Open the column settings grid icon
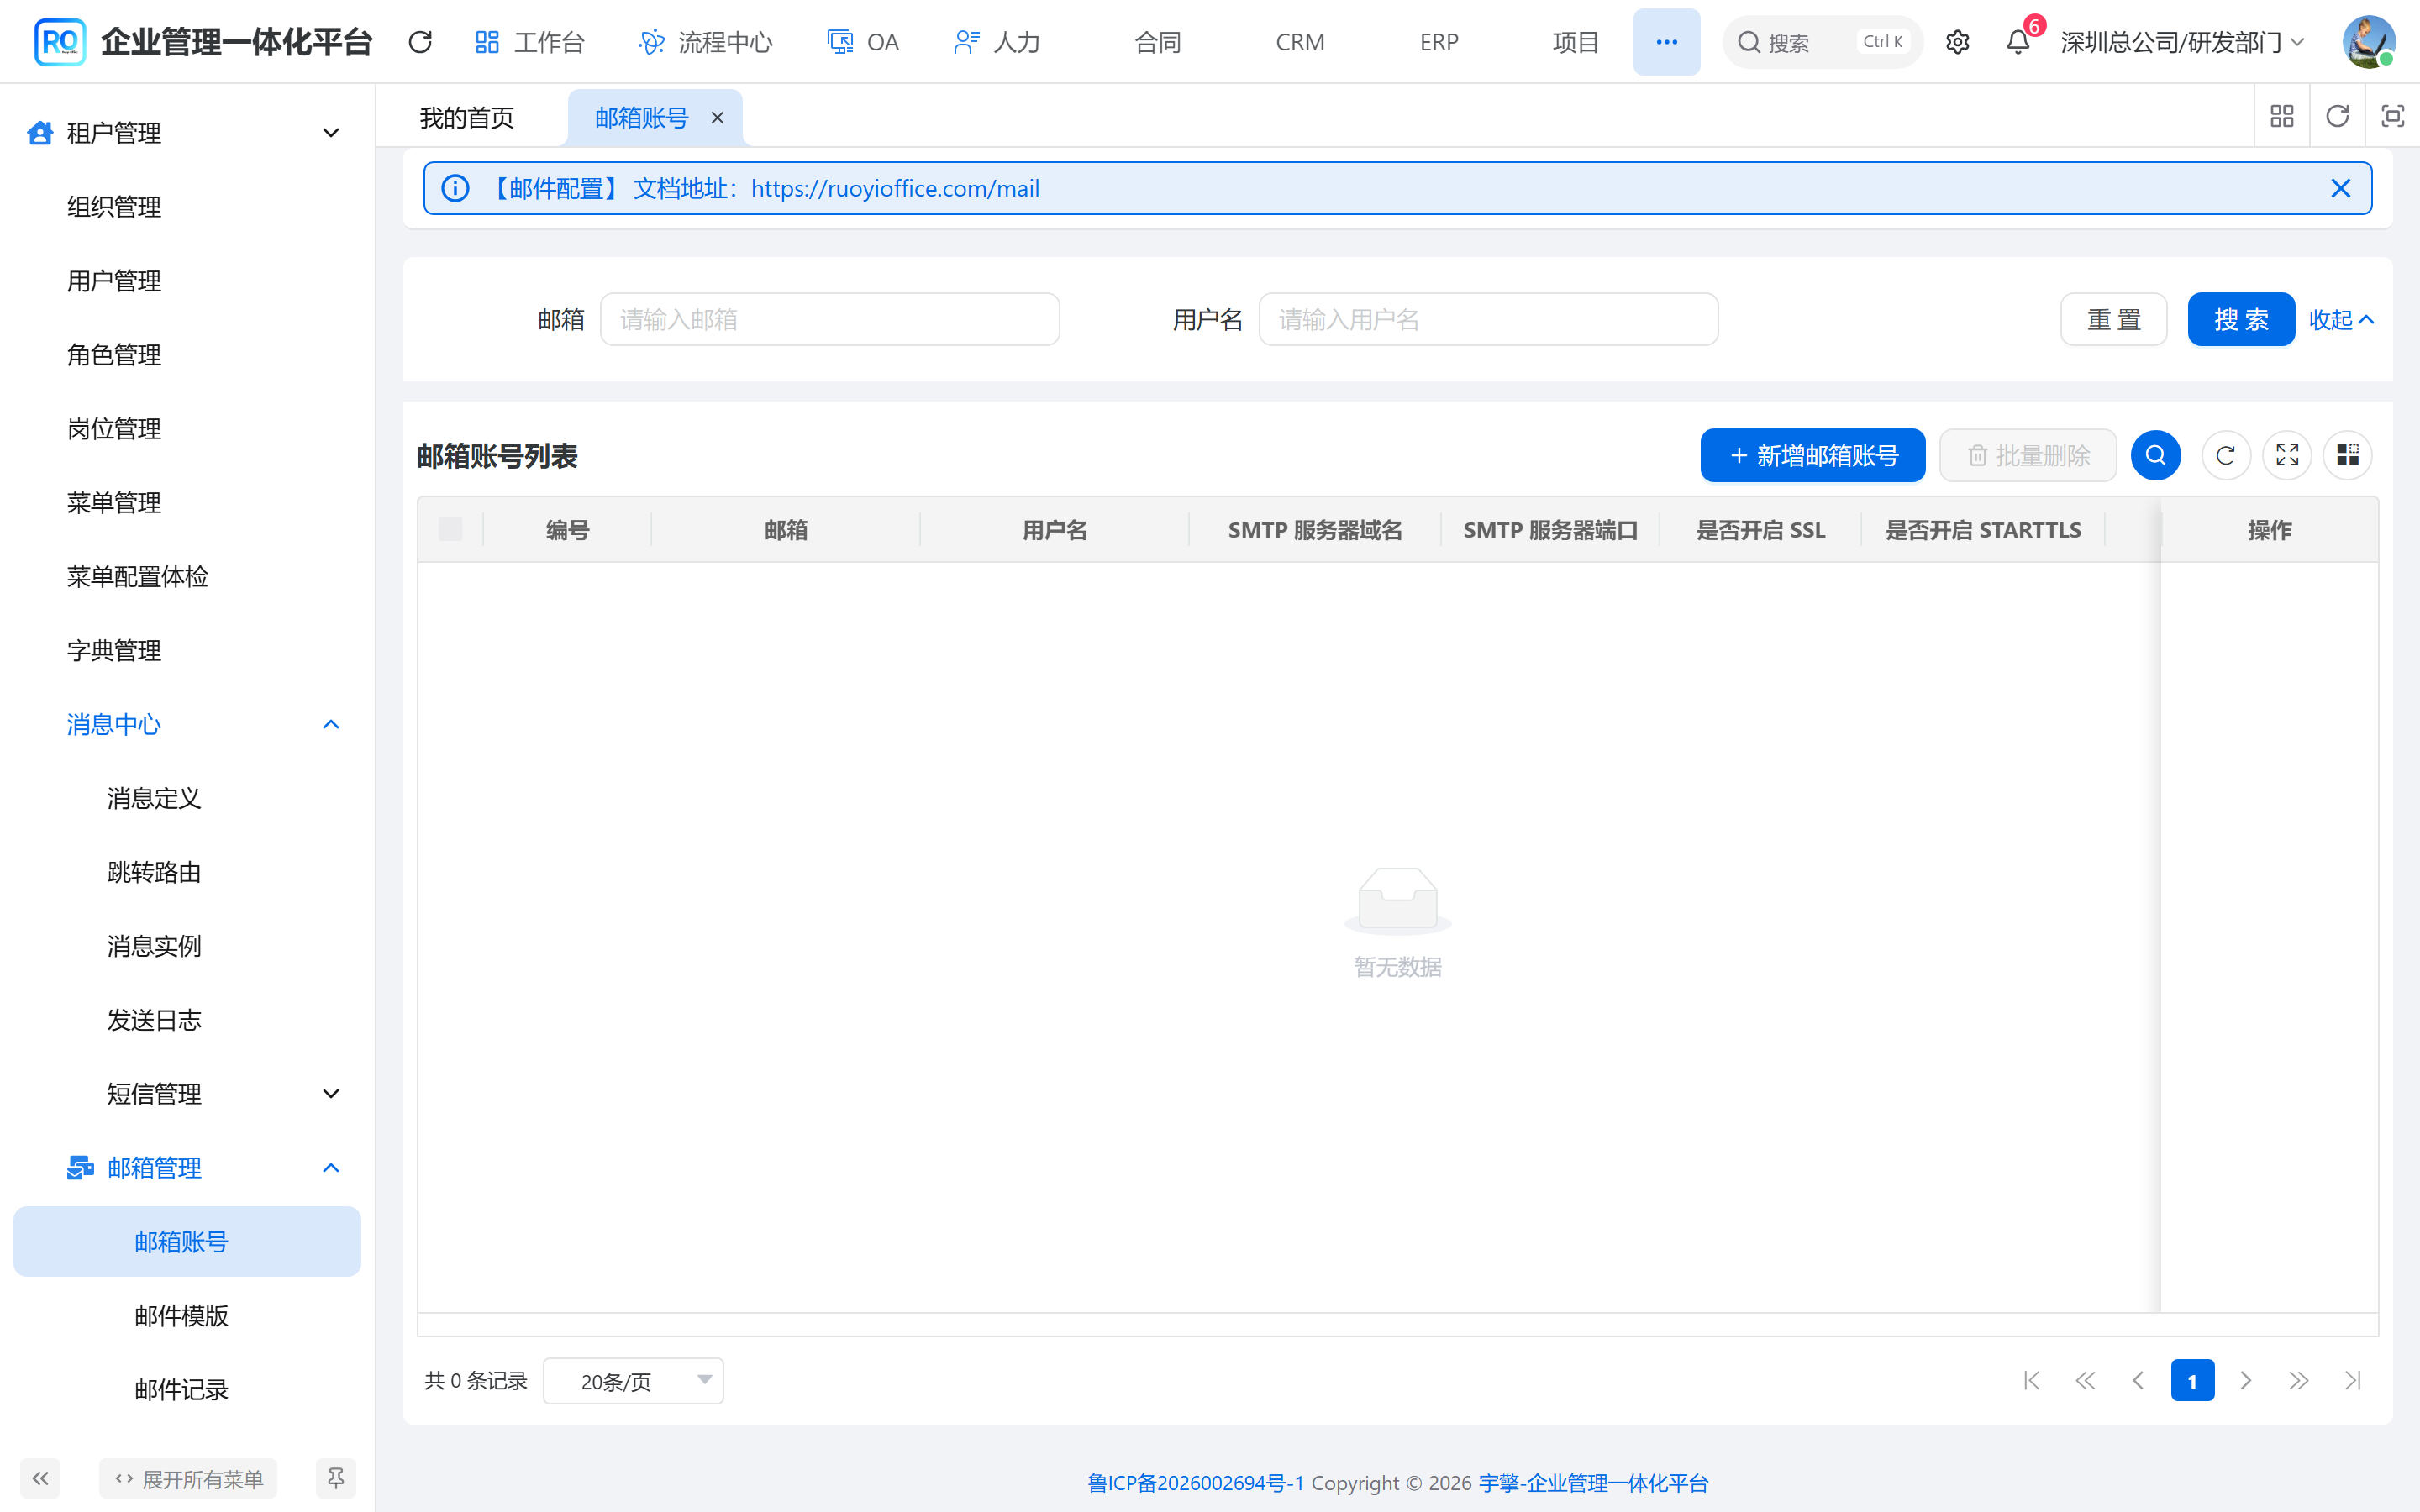Viewport: 2420px width, 1512px height. 2348,455
